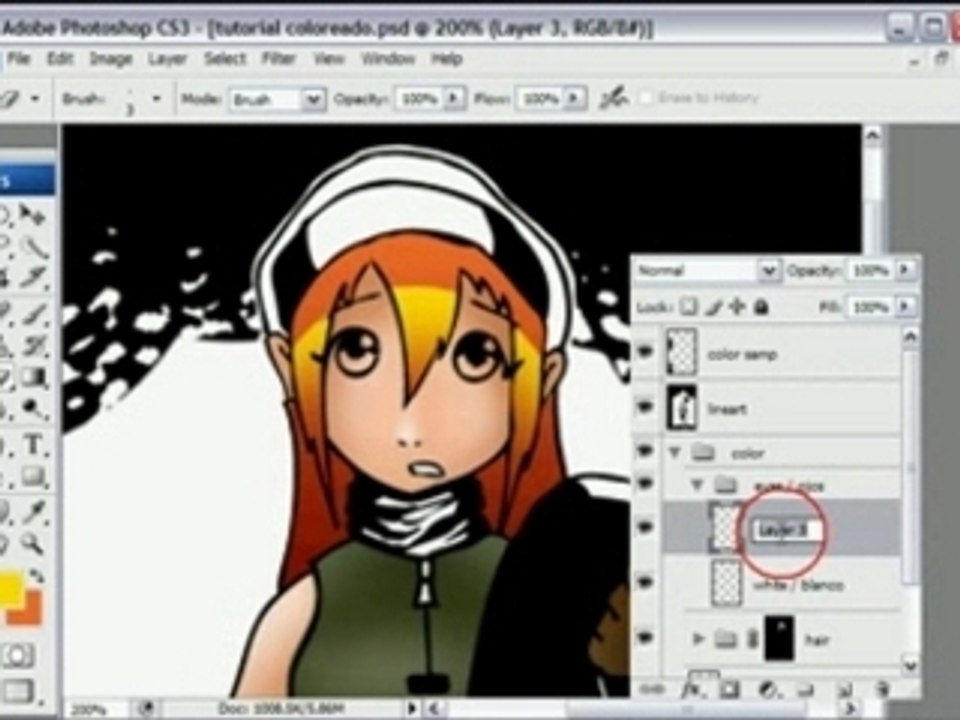Toggle Quick Mask mode
This screenshot has height=720, width=960.
pyautogui.click(x=18, y=654)
